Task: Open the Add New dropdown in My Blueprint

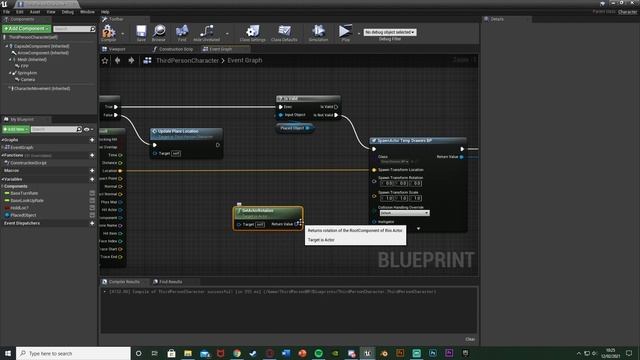Action: pos(16,129)
